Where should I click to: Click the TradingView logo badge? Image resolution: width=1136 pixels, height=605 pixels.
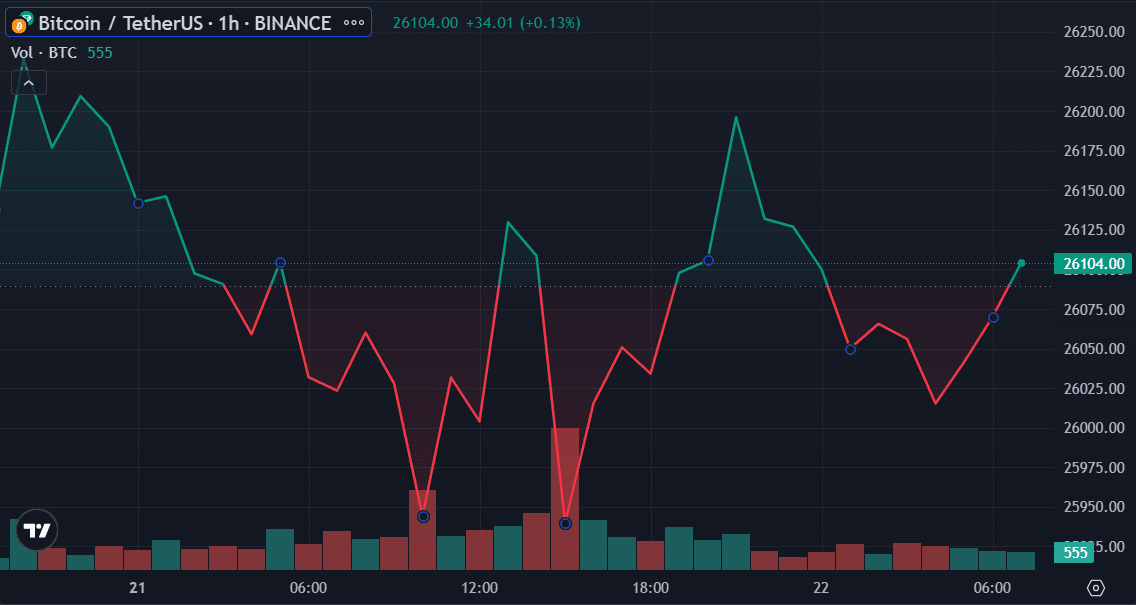(37, 530)
